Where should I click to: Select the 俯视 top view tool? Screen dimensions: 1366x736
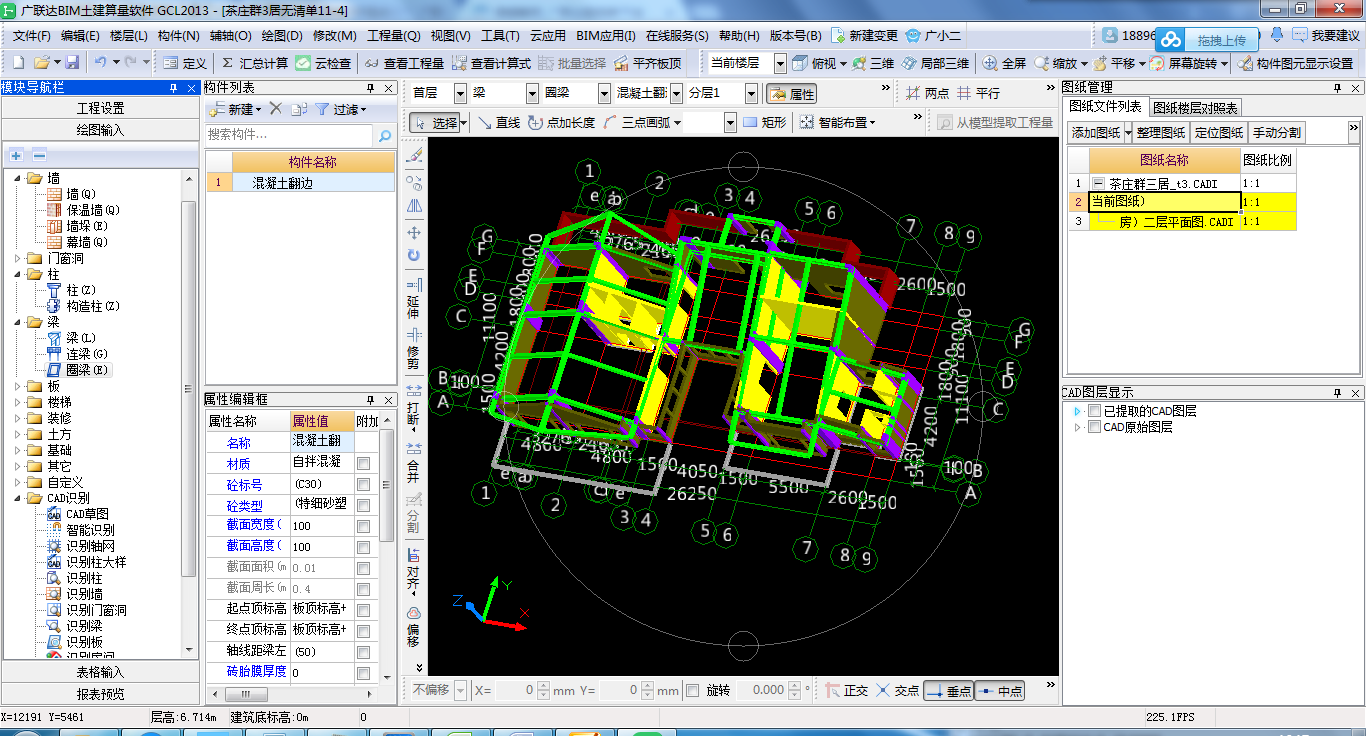tap(813, 63)
